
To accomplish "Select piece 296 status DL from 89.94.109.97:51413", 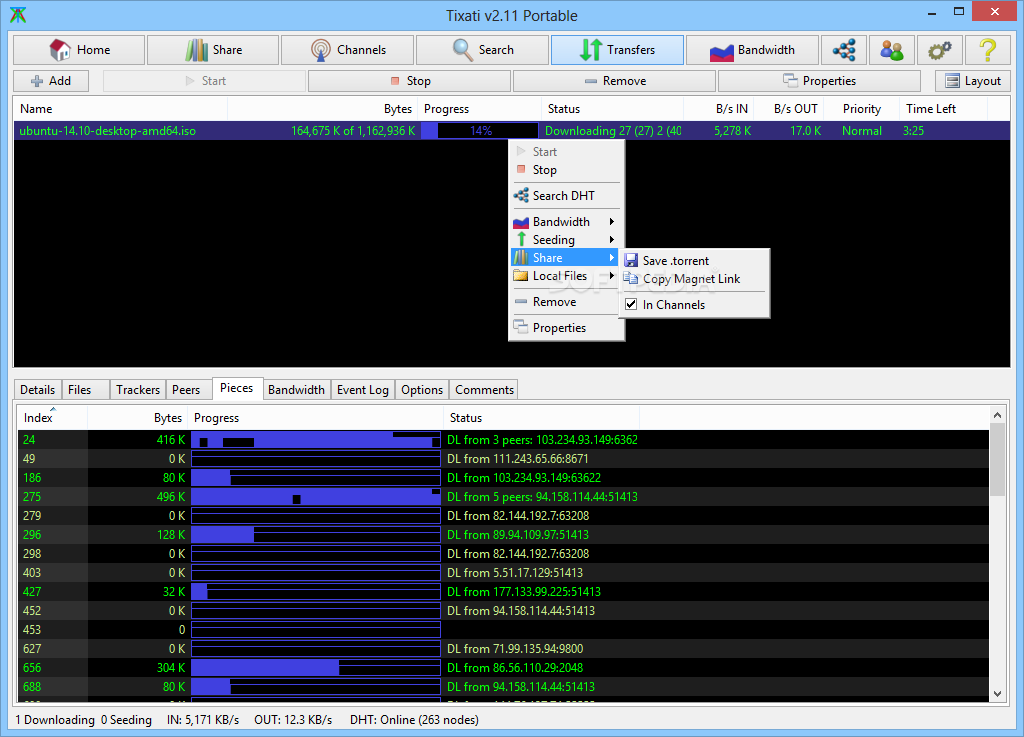I will (518, 535).
